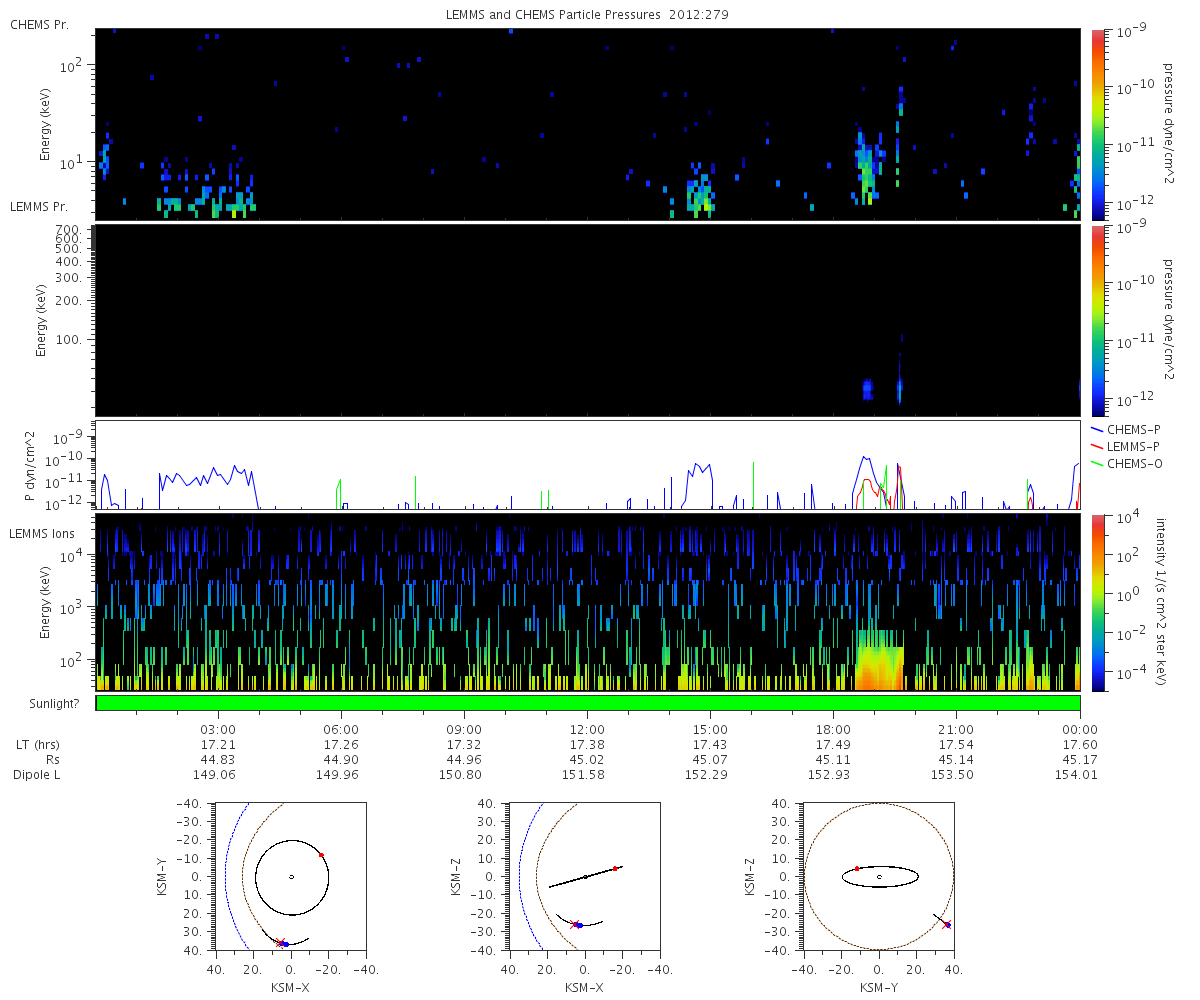Click the red marker in KSM-X/KSM-Y orbit plot
The width and height of the screenshot is (1200, 1000).
coord(321,855)
